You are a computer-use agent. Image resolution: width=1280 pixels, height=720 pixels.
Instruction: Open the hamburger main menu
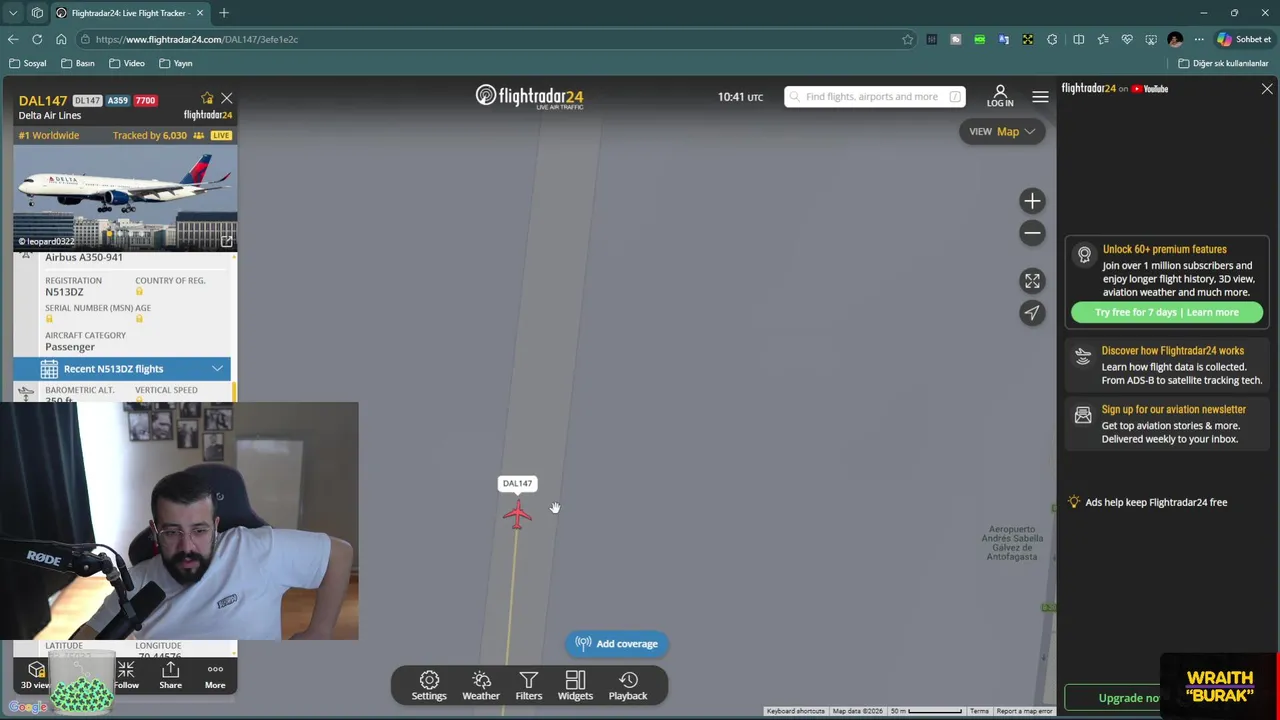[1040, 97]
